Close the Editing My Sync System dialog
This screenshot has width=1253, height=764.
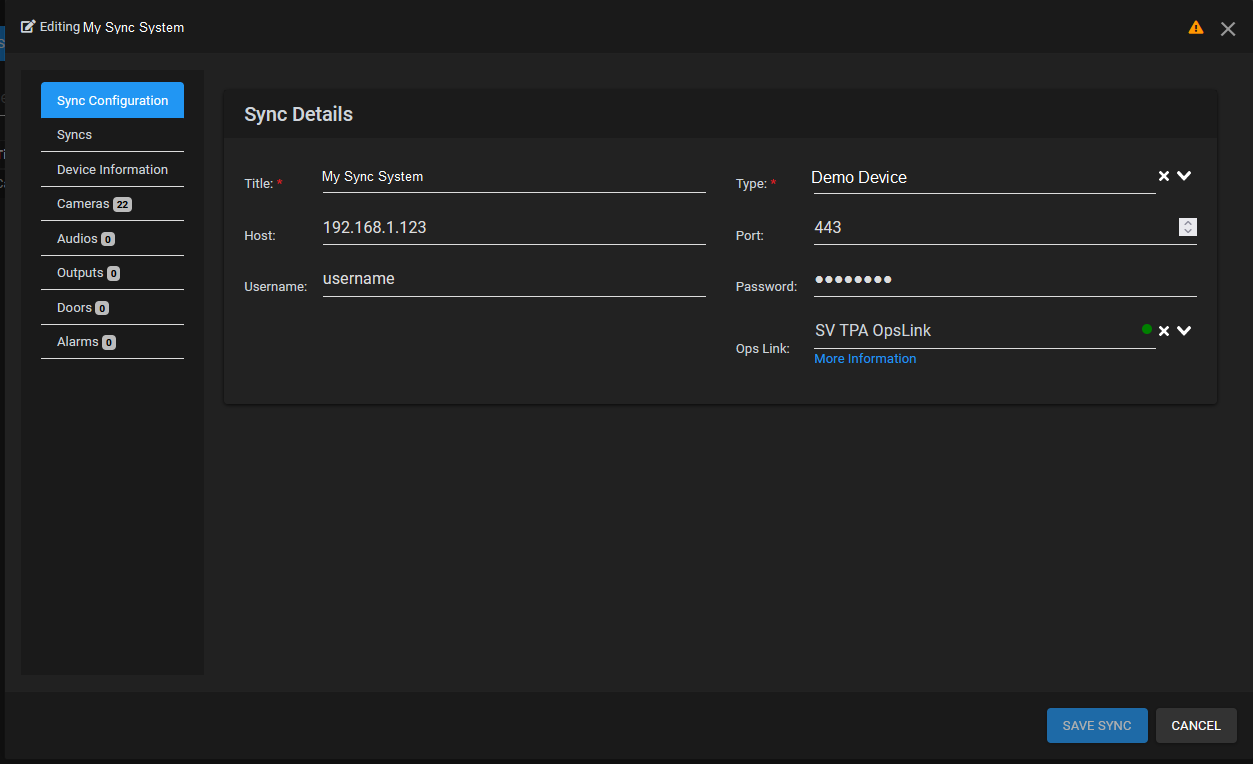click(x=1228, y=29)
